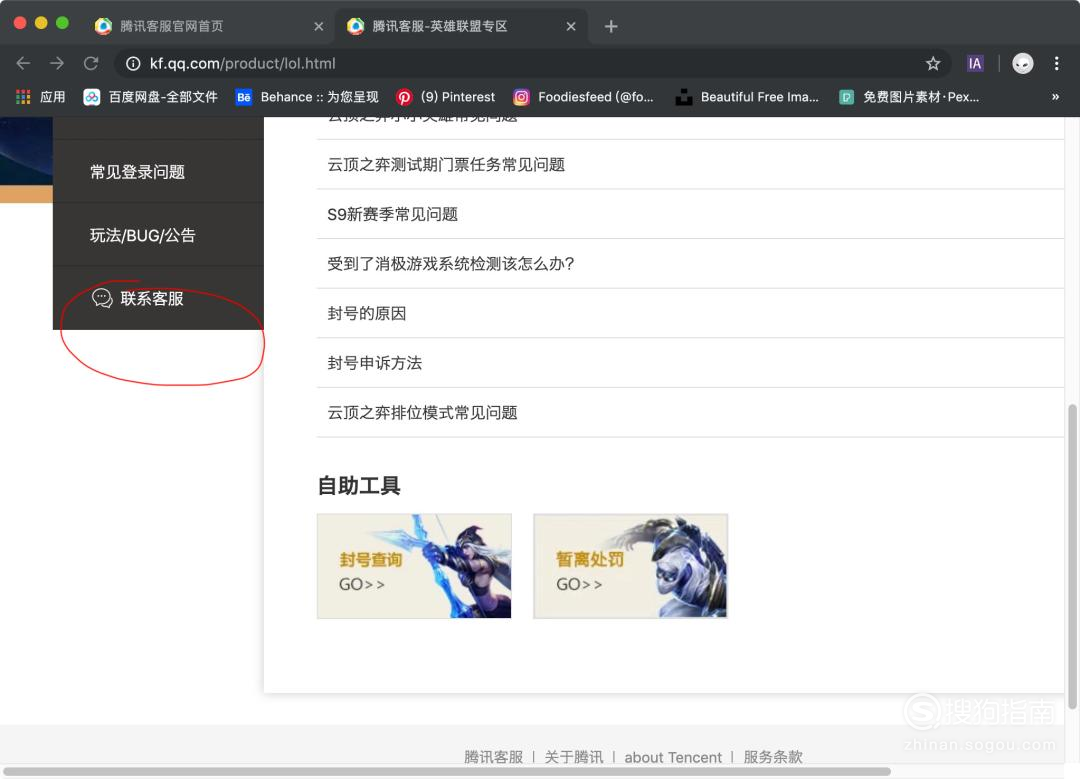Close the 腾讯客服-英雄联盟专区 tab
This screenshot has width=1080, height=779.
click(x=571, y=26)
